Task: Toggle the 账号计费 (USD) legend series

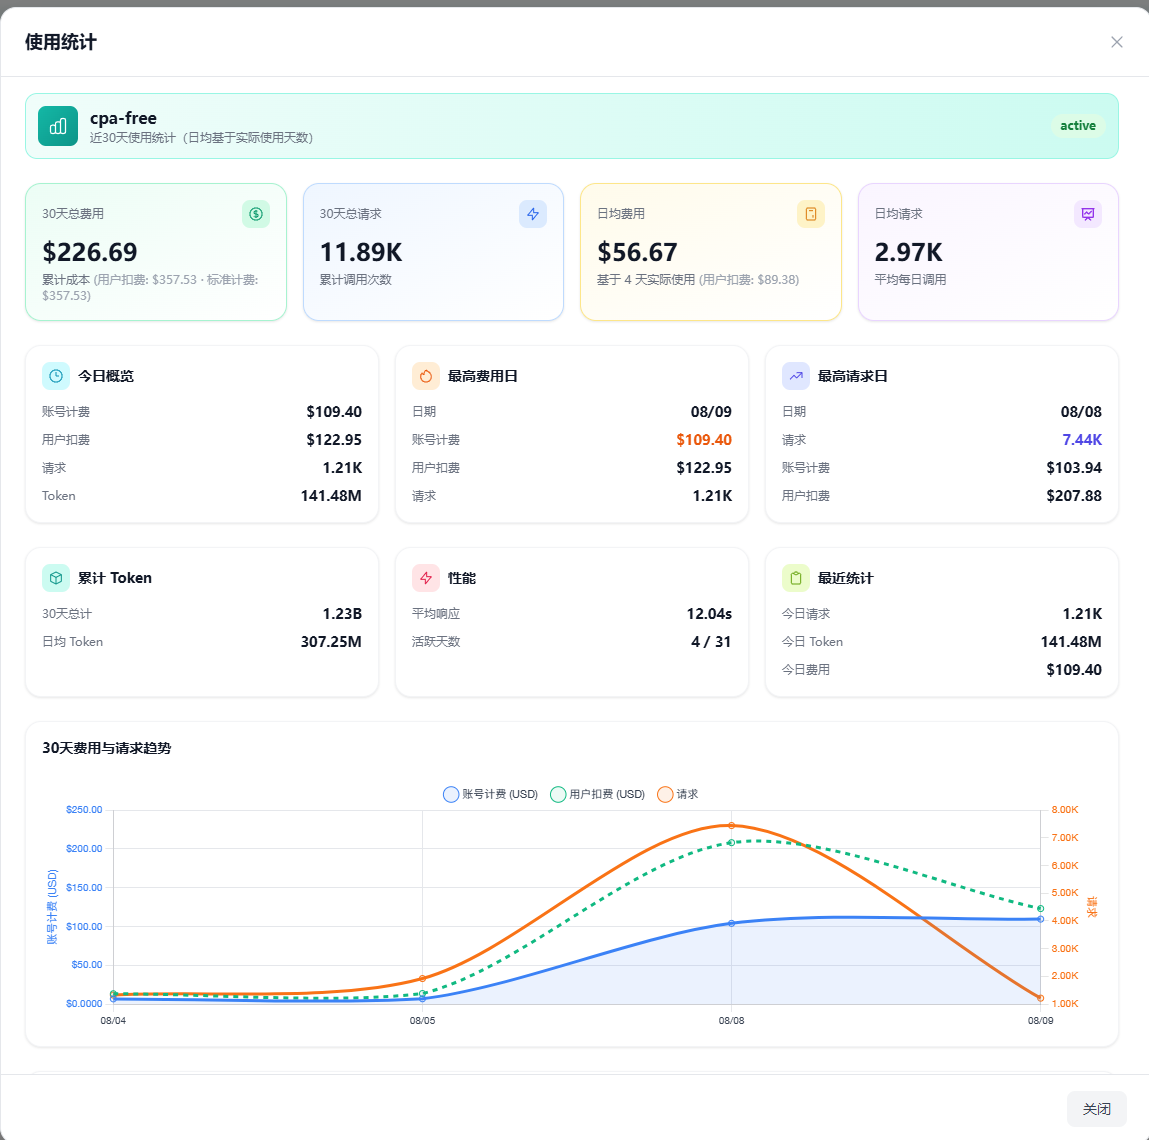Action: coord(490,794)
